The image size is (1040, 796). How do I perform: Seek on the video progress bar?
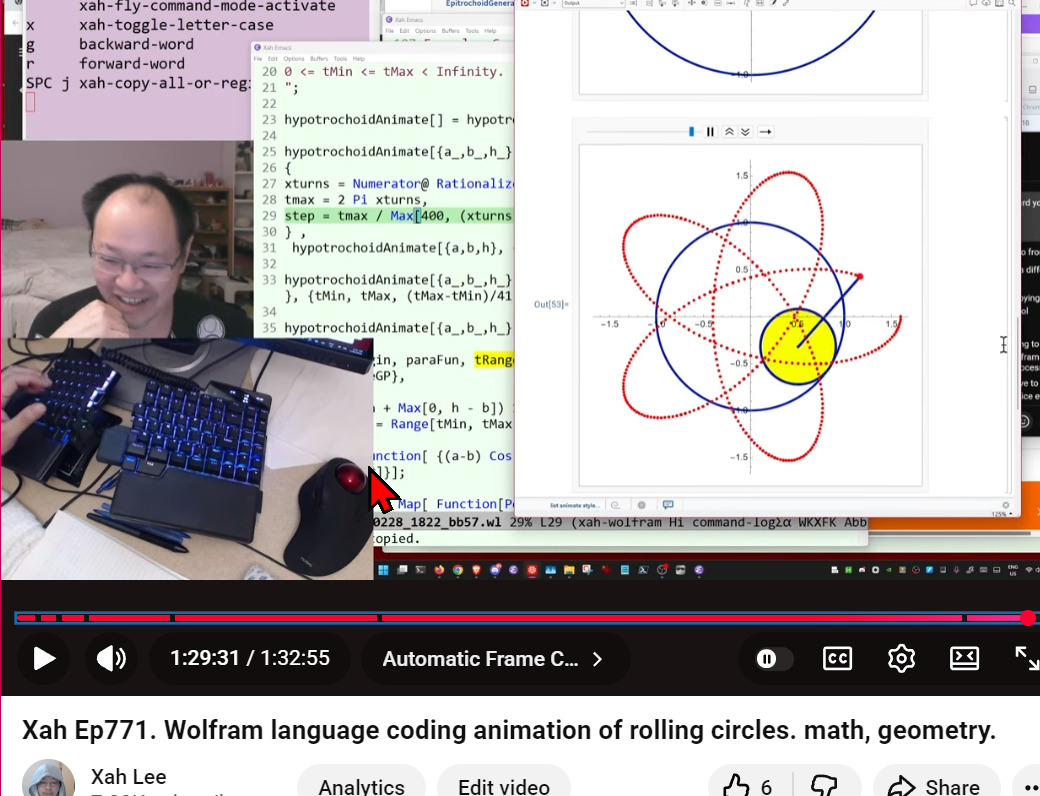point(520,618)
